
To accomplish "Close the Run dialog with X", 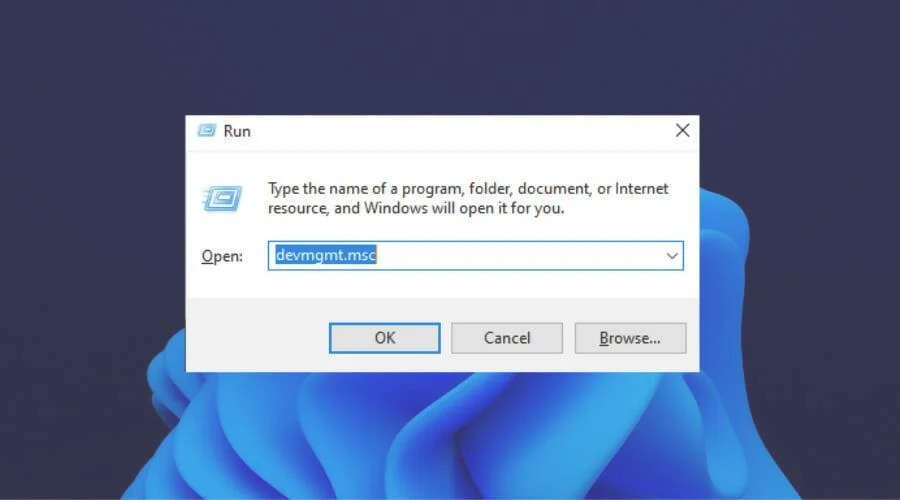I will point(682,131).
